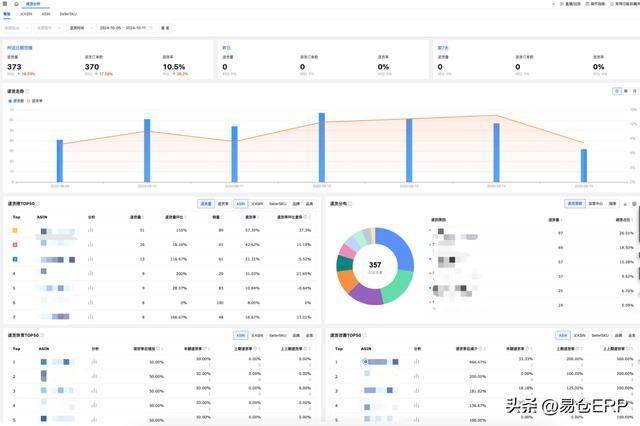Viewport: 640px width, 426px height.
Task: Select 品牌 button in 退货量TOP50 panel
Action: coord(294,203)
